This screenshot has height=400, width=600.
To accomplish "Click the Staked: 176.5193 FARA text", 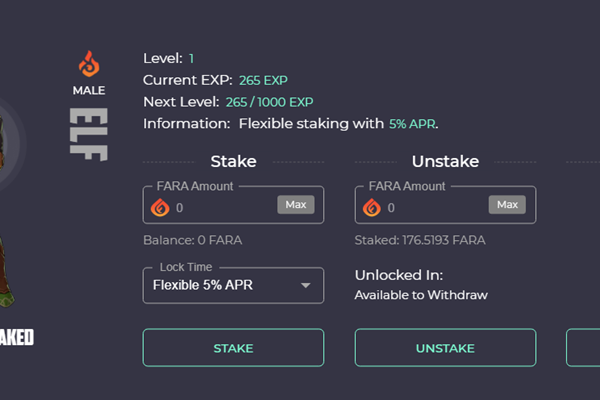I will point(420,240).
